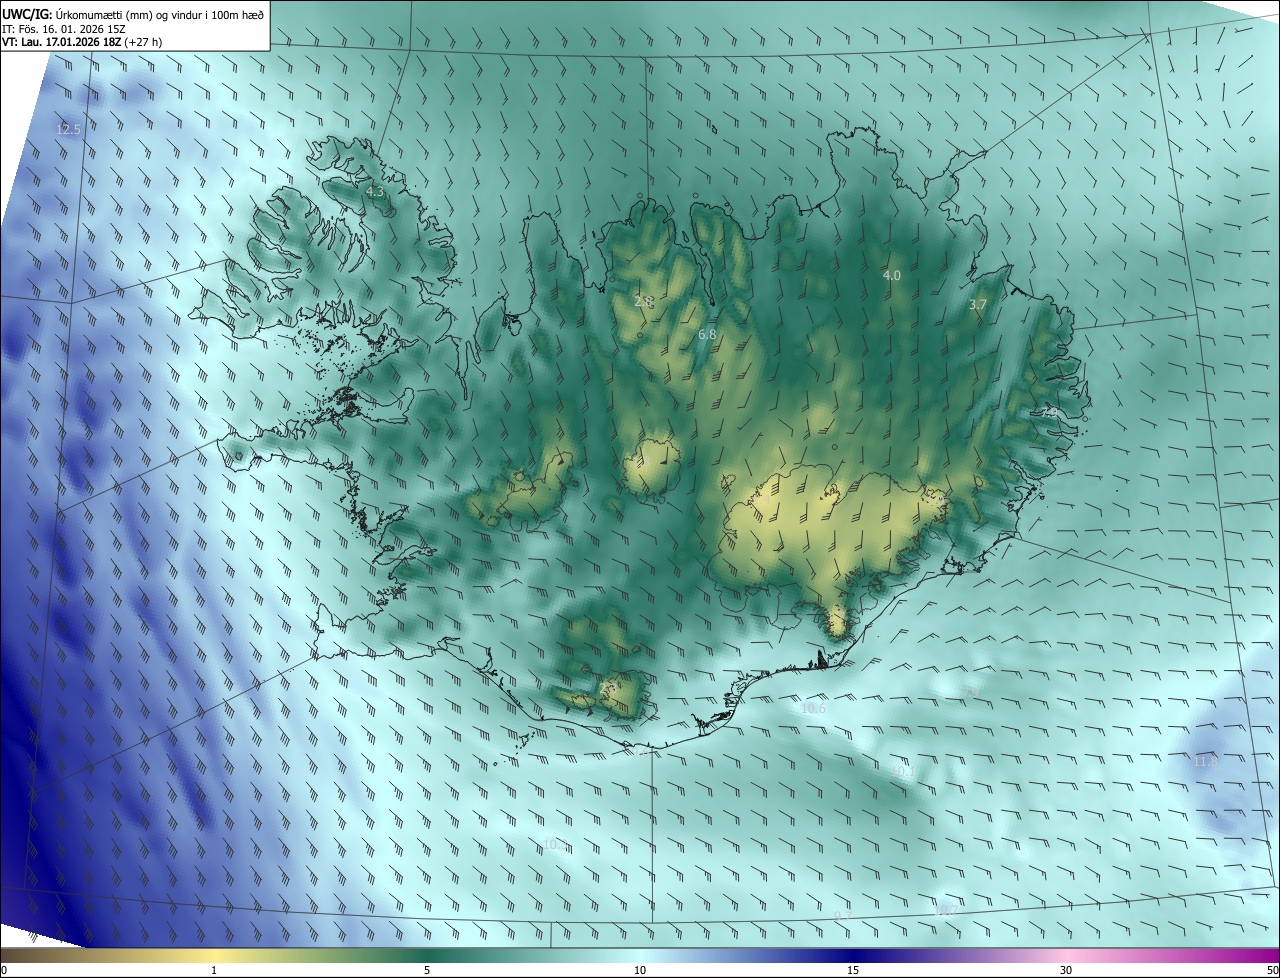Click the 12.5 value label on the map
Screen dimensions: 1280x978
[x=68, y=130]
